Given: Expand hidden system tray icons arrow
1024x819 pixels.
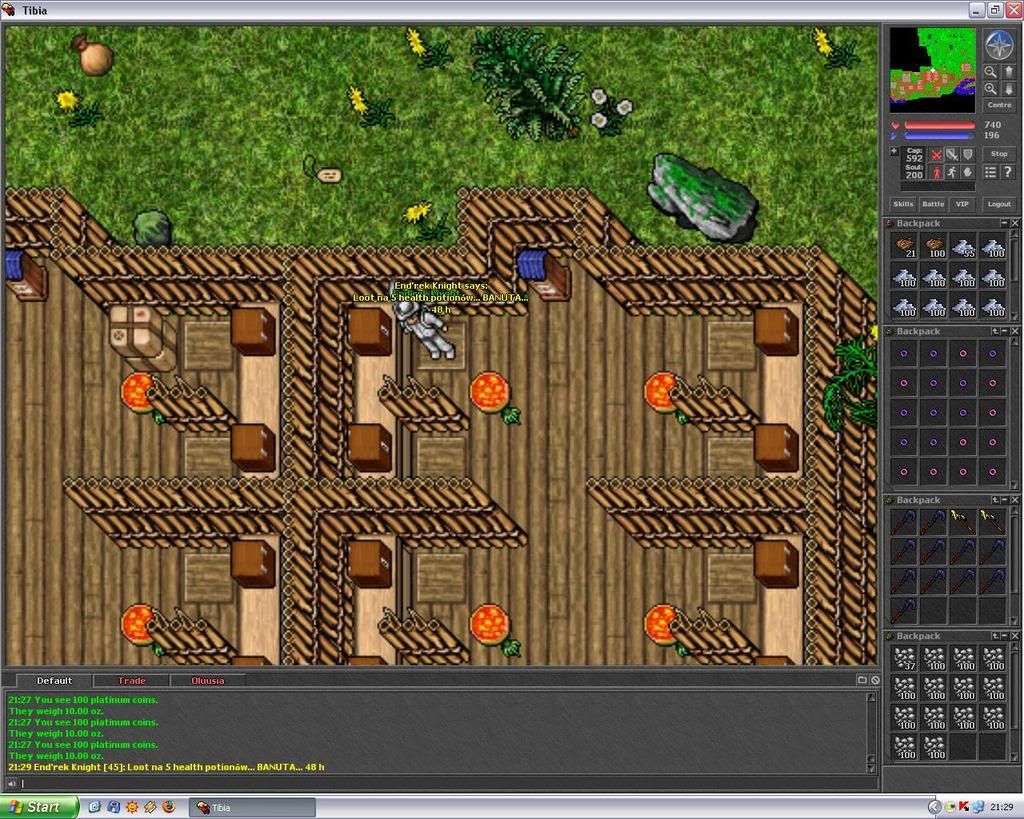Looking at the screenshot, I should tap(935, 807).
